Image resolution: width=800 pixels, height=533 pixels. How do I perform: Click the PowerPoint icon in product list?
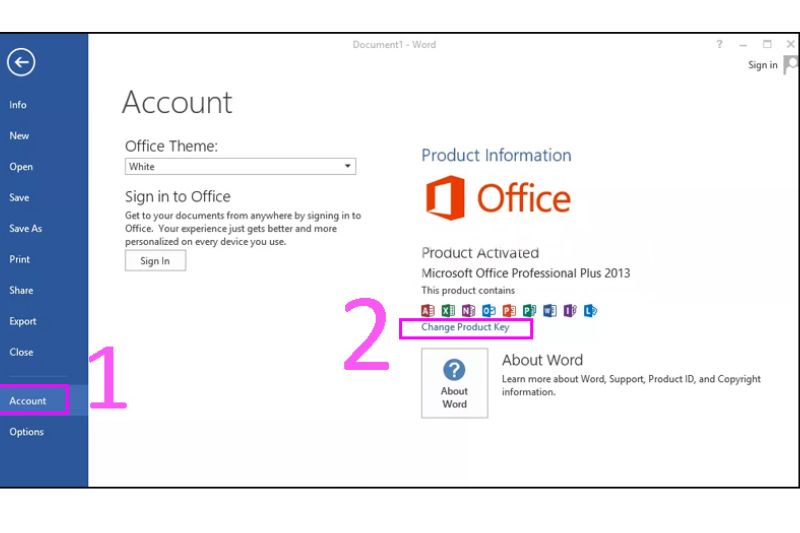click(509, 310)
